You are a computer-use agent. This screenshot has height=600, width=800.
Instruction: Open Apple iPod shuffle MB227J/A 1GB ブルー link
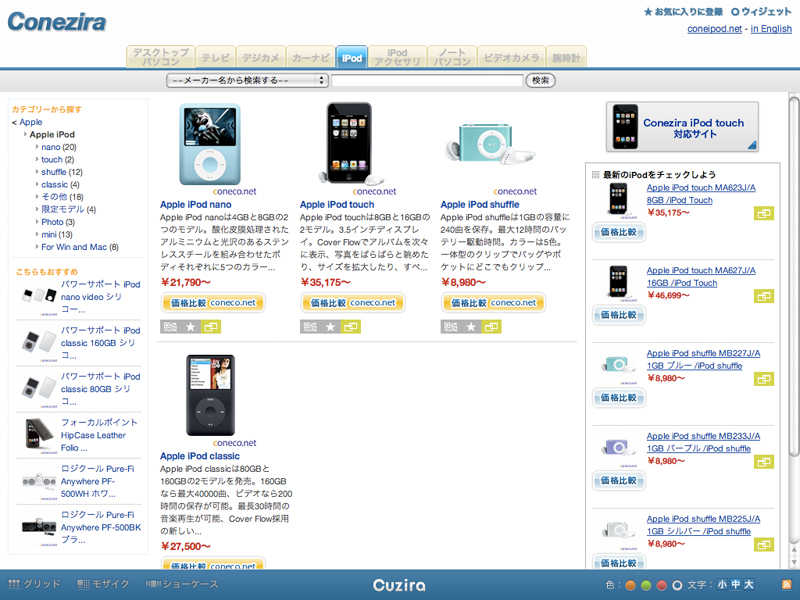703,359
